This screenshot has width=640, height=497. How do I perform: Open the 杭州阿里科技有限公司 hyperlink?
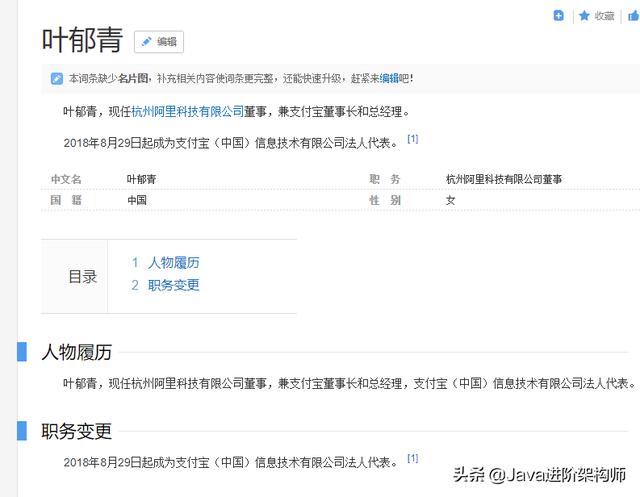tap(187, 112)
